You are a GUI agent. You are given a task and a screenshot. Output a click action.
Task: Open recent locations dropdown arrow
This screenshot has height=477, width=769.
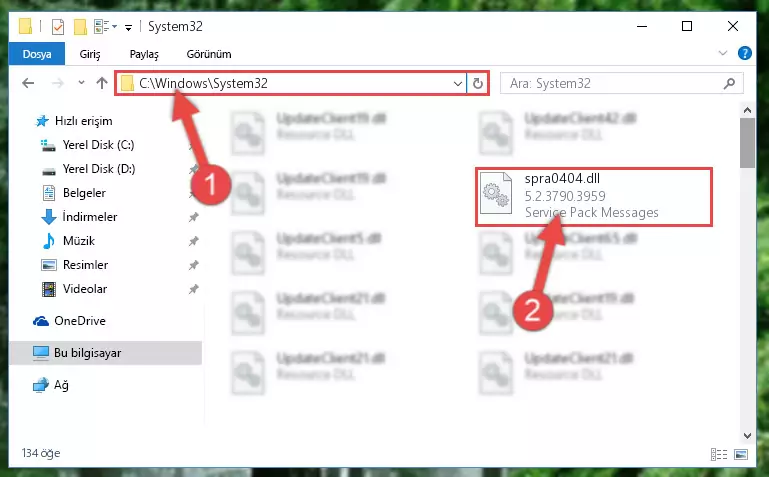pos(81,83)
